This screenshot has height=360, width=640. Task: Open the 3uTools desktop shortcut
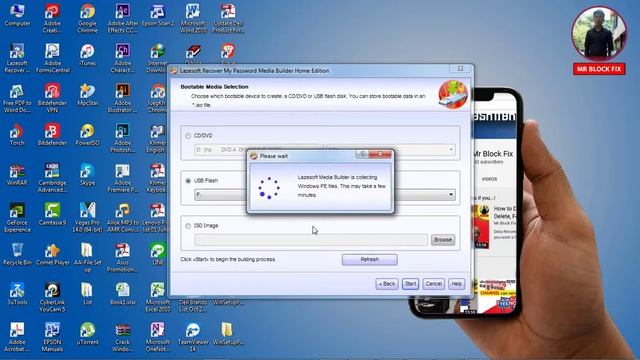click(x=17, y=294)
